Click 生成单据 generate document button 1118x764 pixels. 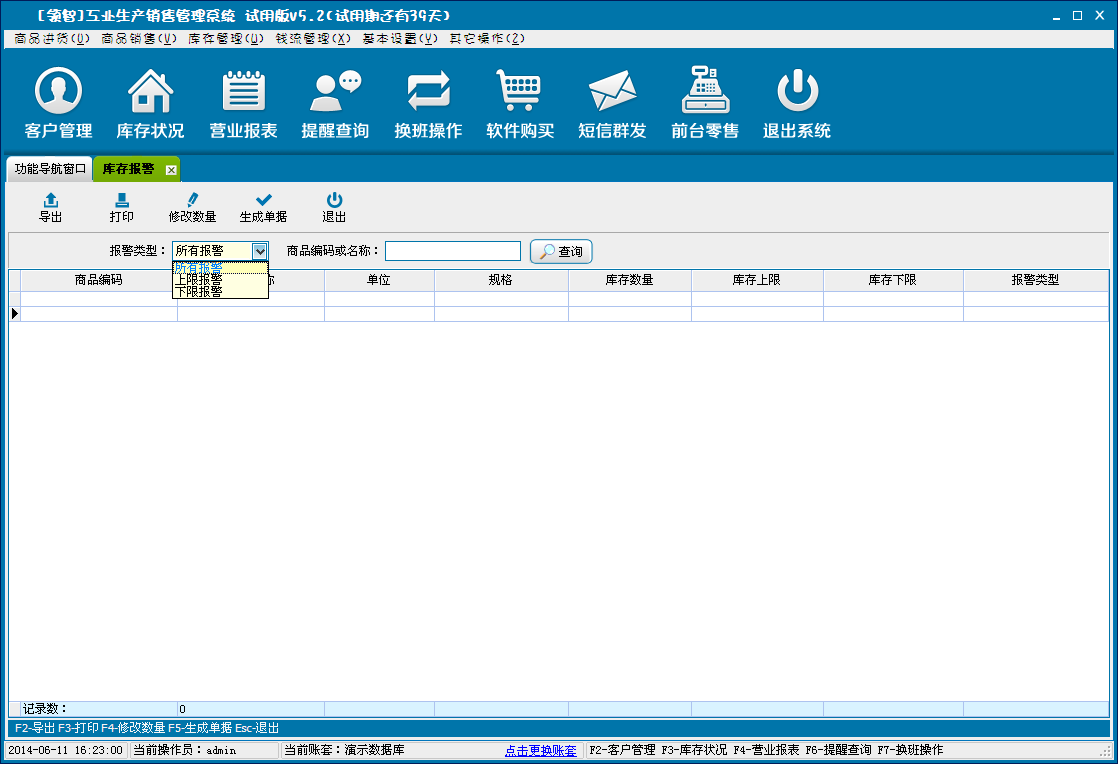point(263,207)
